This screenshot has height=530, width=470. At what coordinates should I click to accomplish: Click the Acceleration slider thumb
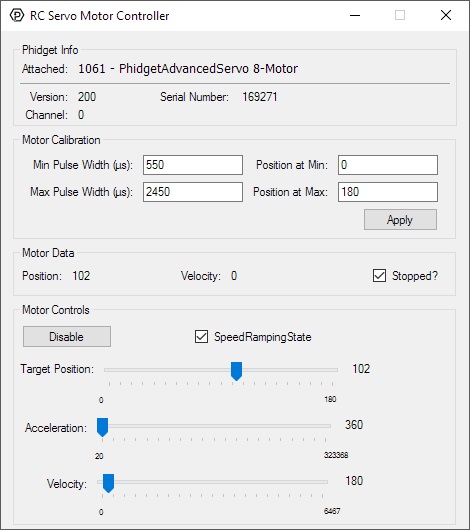(x=102, y=427)
